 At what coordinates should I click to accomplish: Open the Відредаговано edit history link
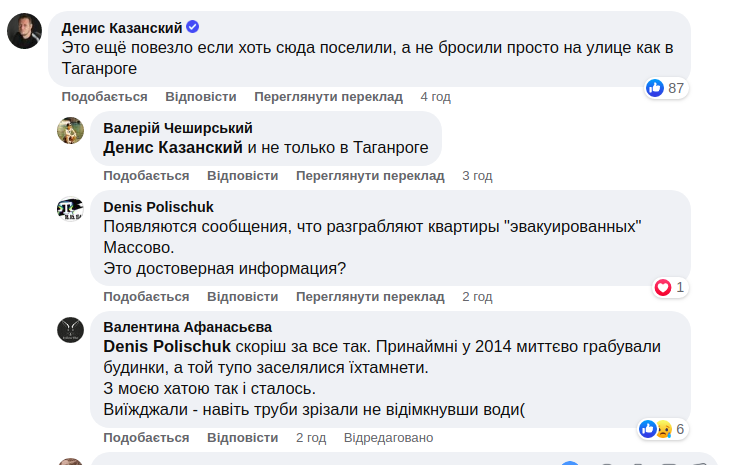tap(388, 438)
